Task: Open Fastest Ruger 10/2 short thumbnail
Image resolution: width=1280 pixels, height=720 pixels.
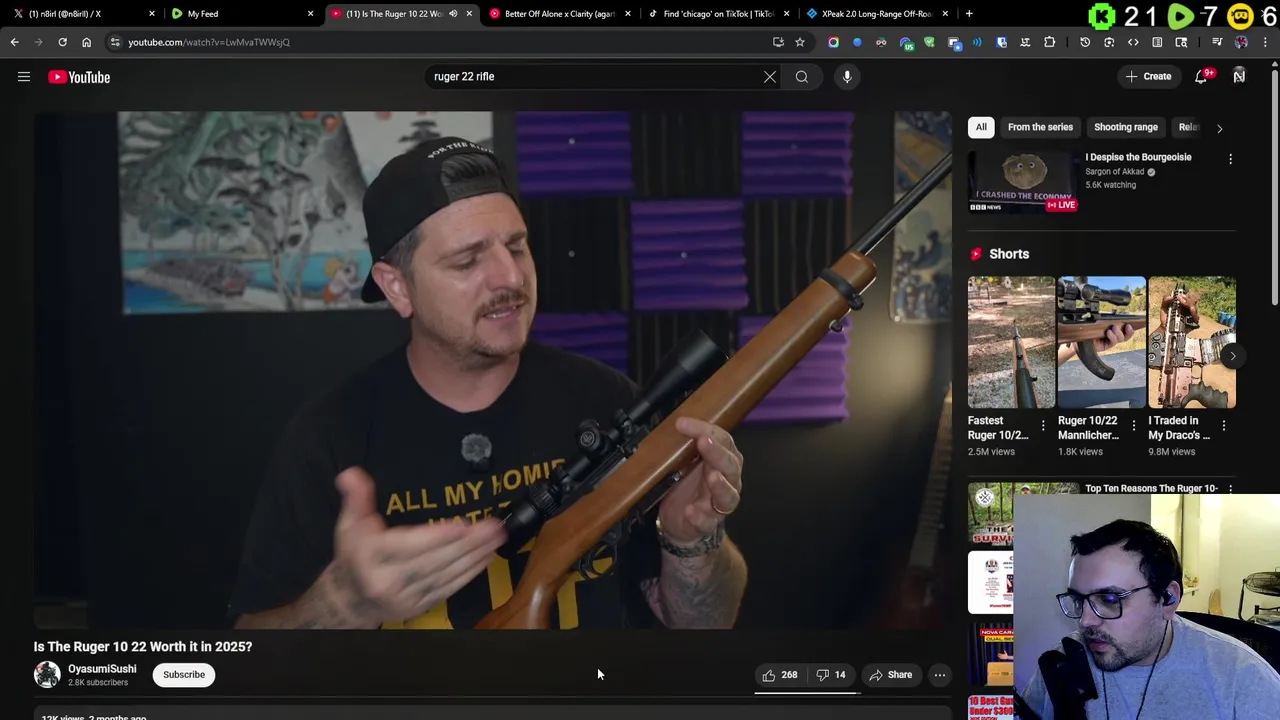Action: coord(1011,343)
